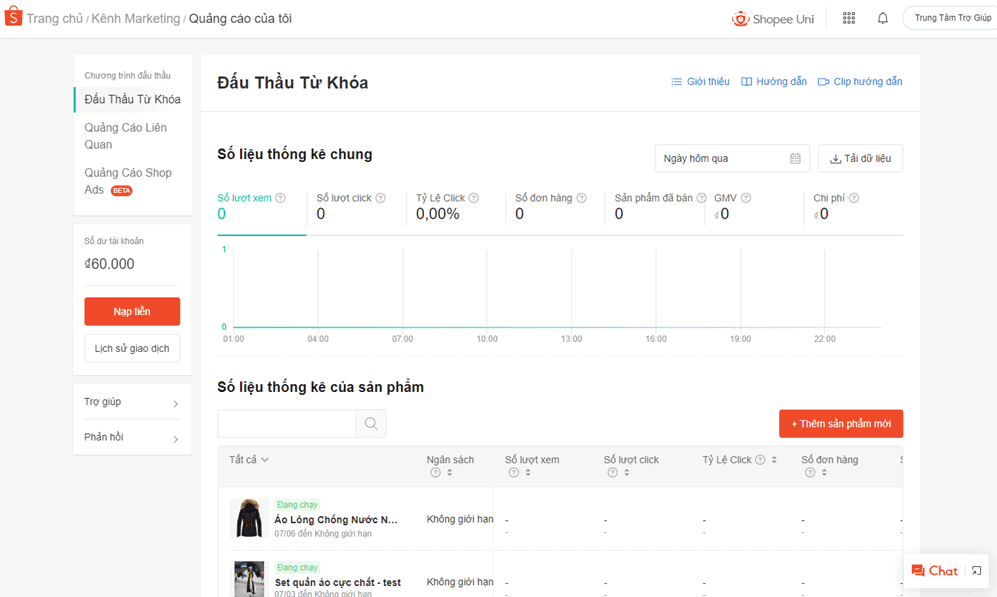Click help icon beside Số lượt click metric
The width and height of the screenshot is (997, 597).
(380, 198)
